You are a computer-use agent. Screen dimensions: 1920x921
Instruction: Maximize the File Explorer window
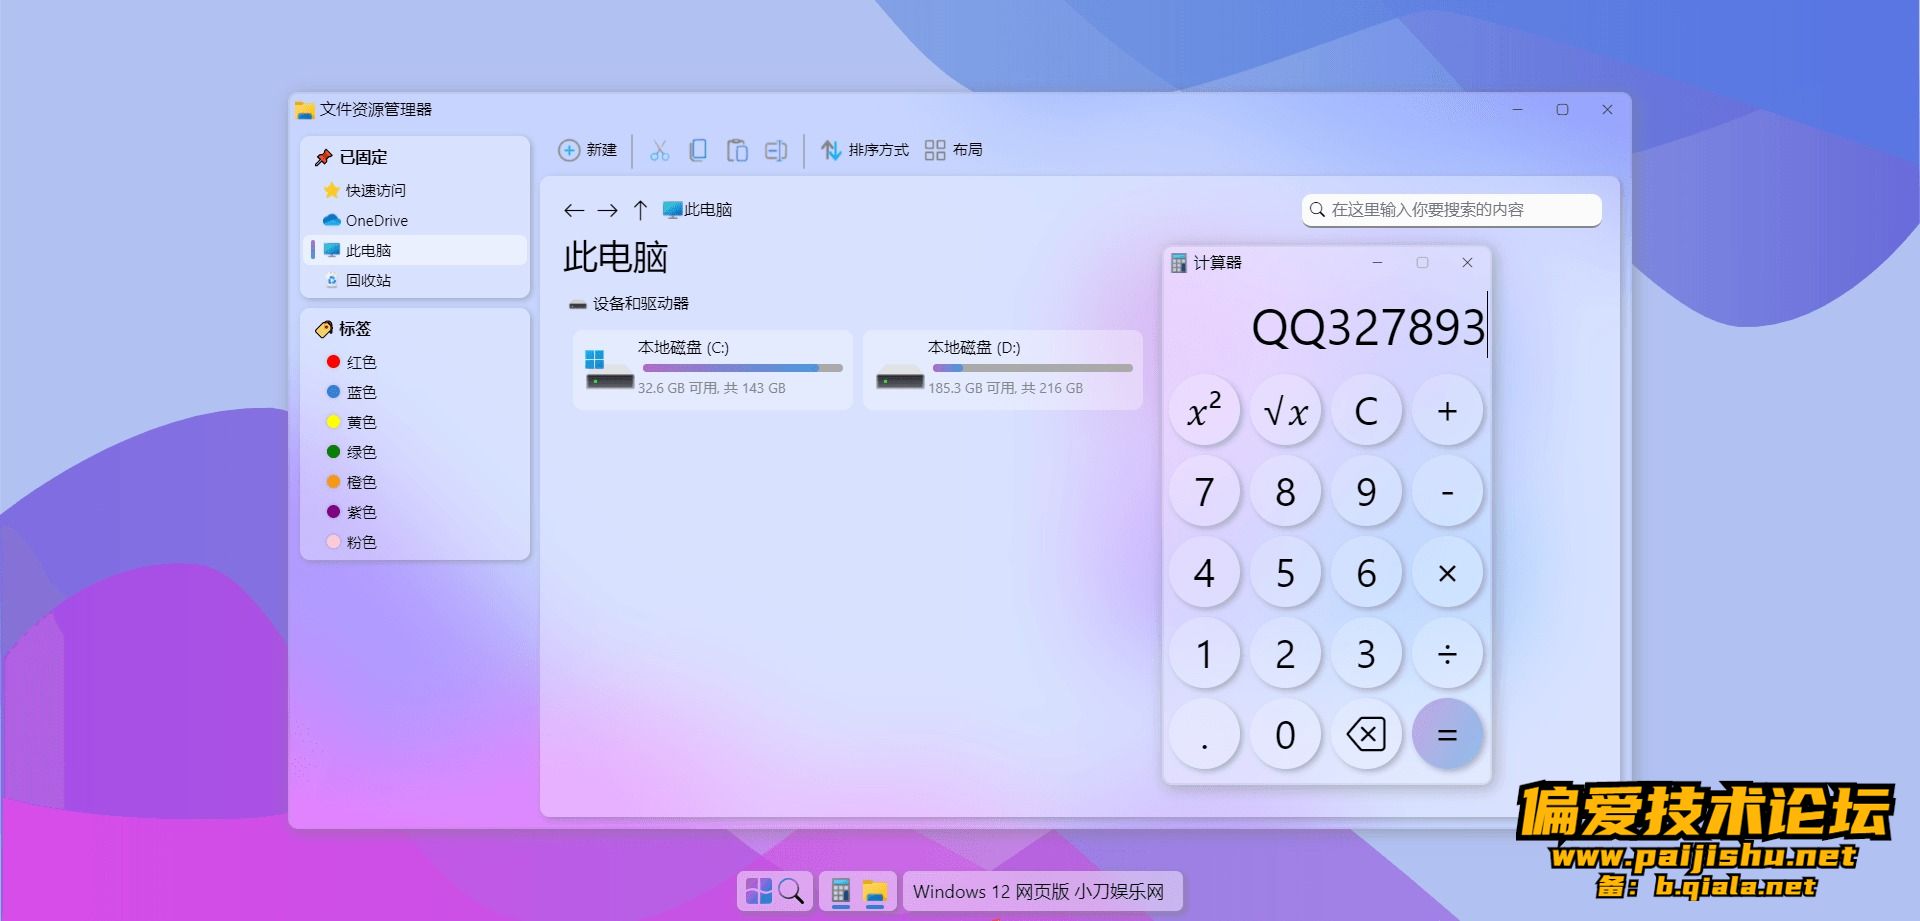tap(1562, 110)
